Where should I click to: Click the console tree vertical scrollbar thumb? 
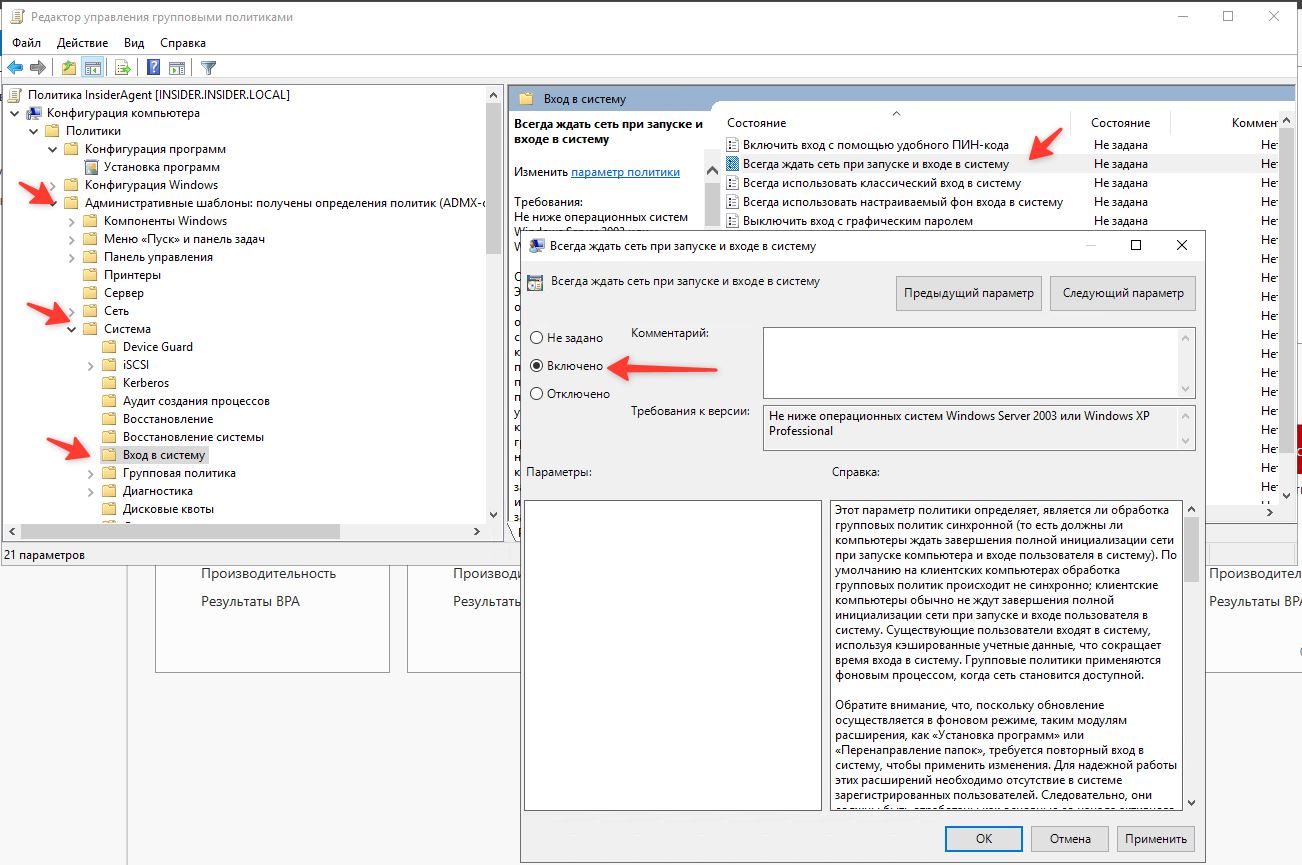tap(493, 178)
